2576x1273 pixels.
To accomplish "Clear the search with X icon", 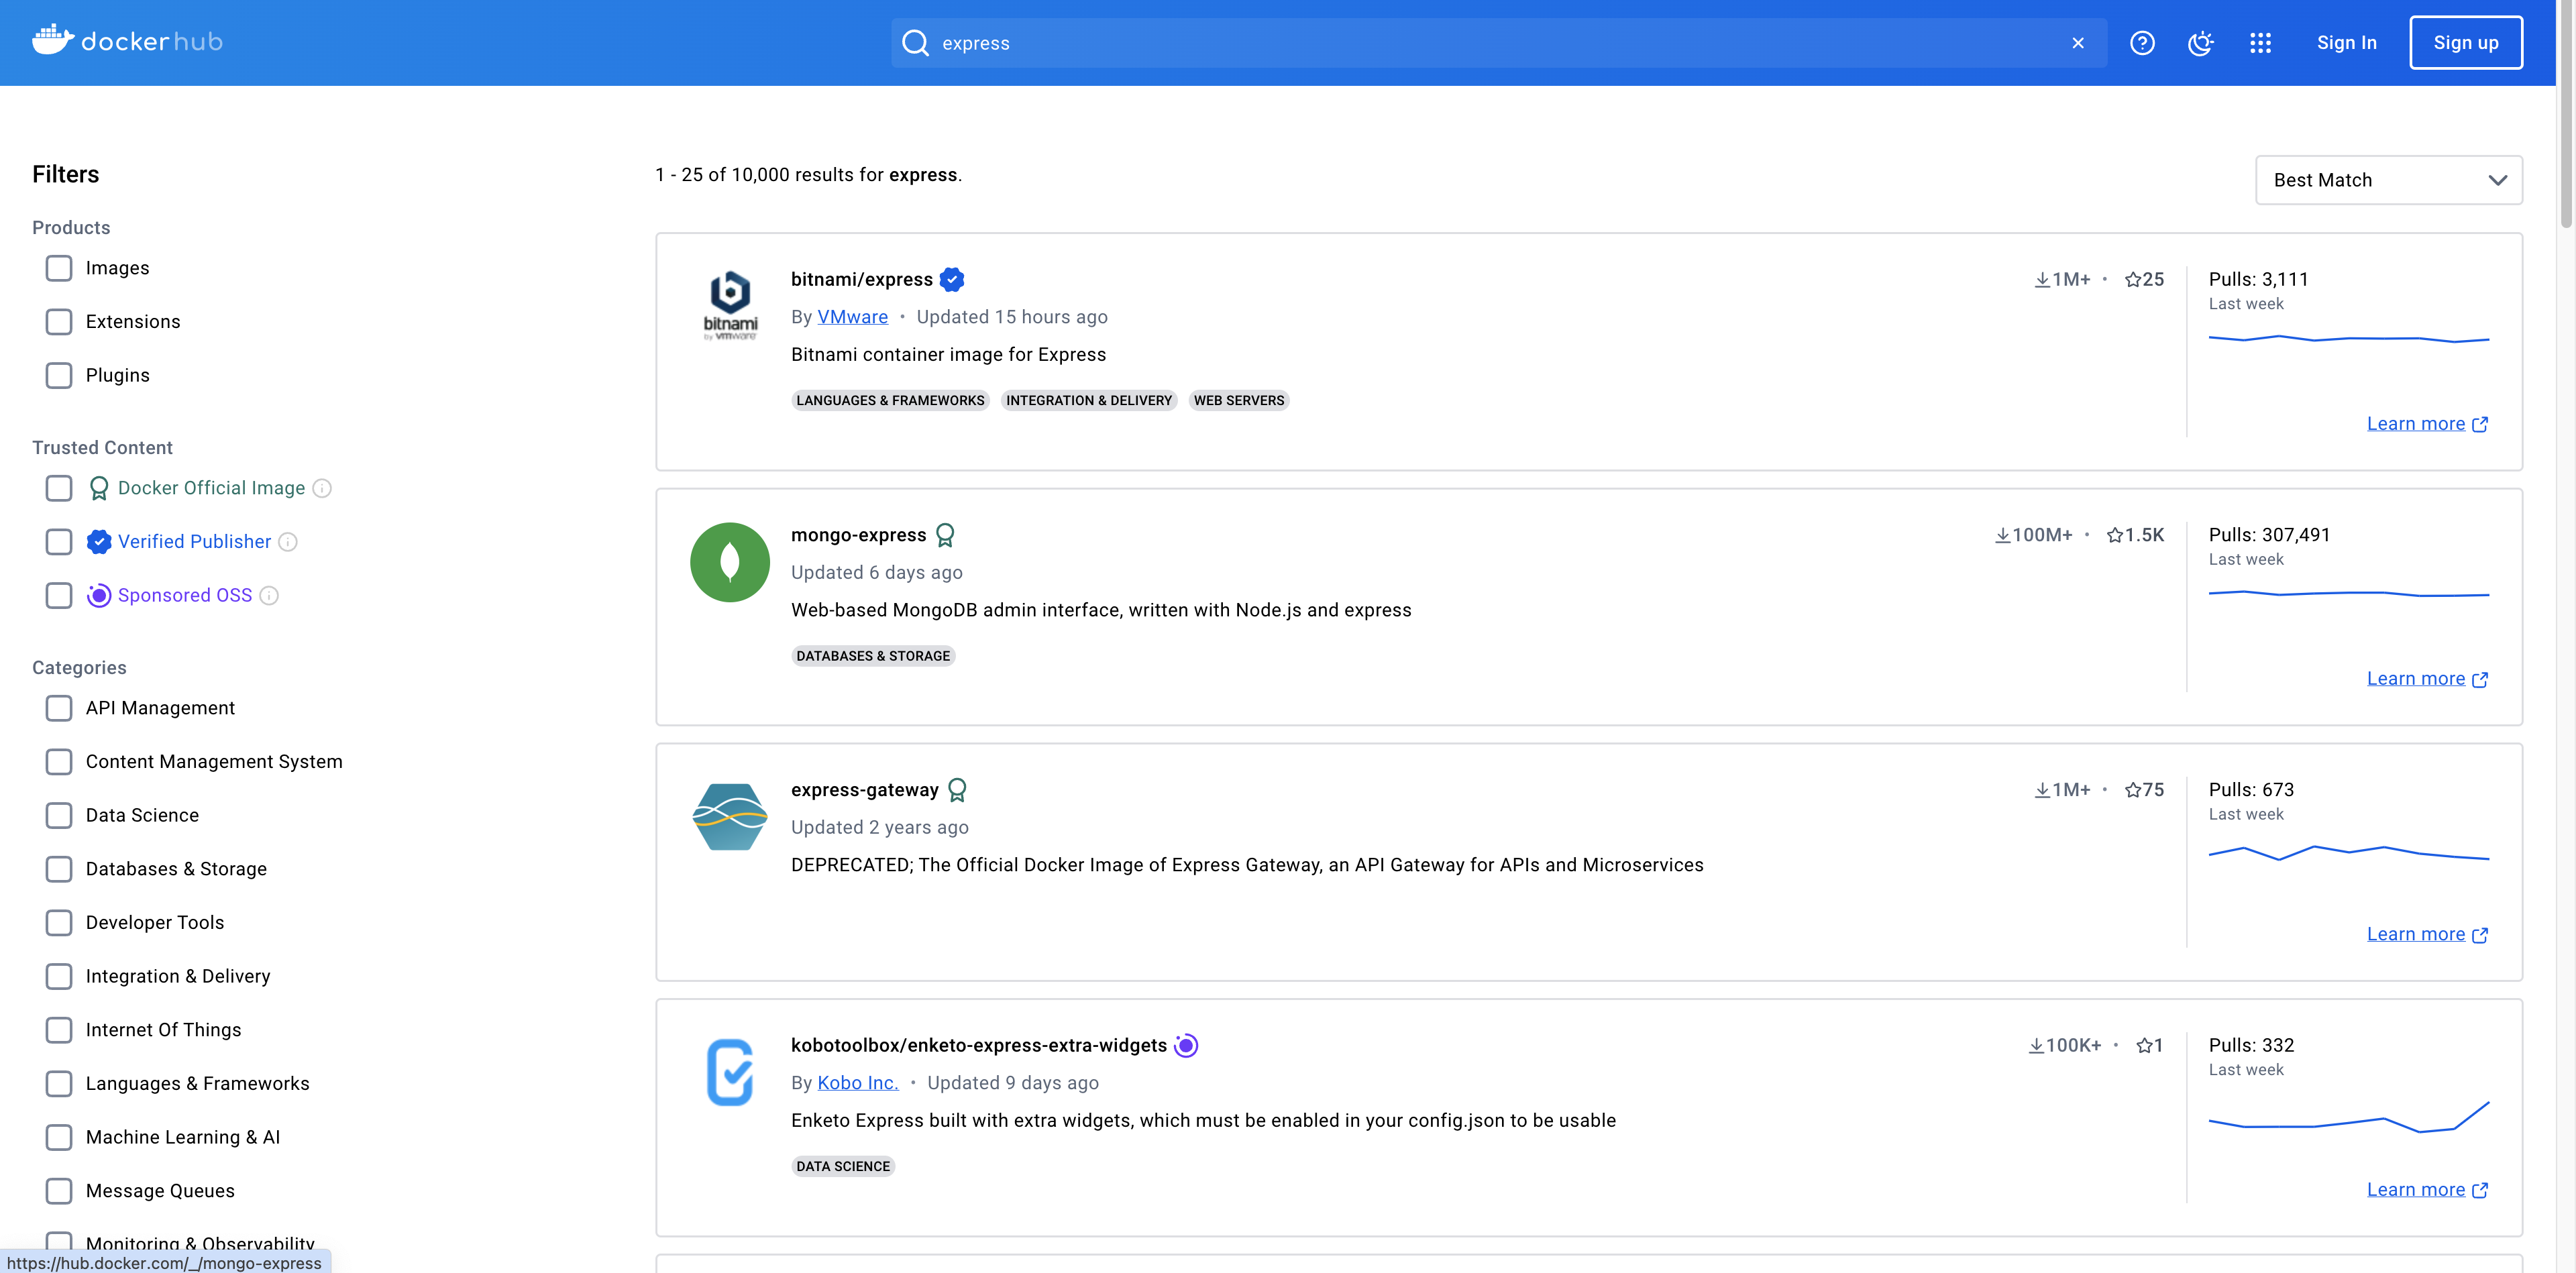I will [x=2077, y=43].
